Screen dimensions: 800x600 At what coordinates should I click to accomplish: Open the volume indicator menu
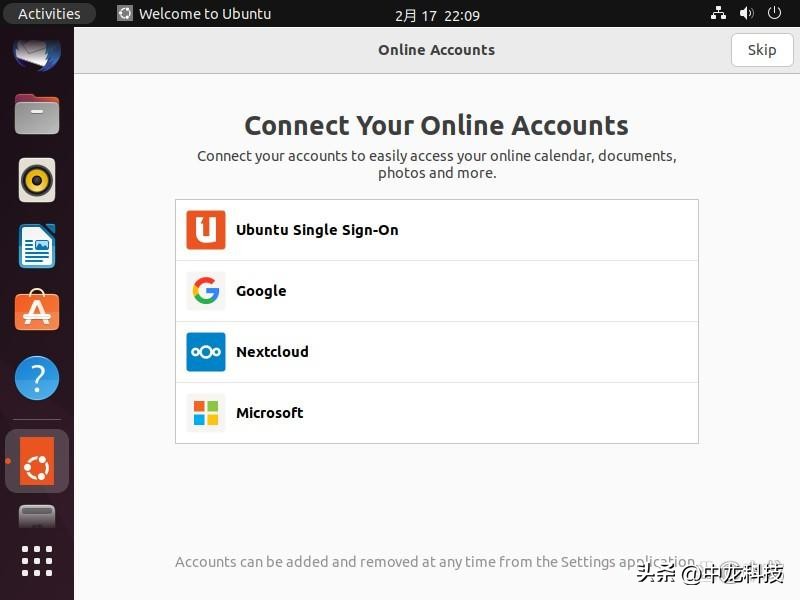point(746,13)
